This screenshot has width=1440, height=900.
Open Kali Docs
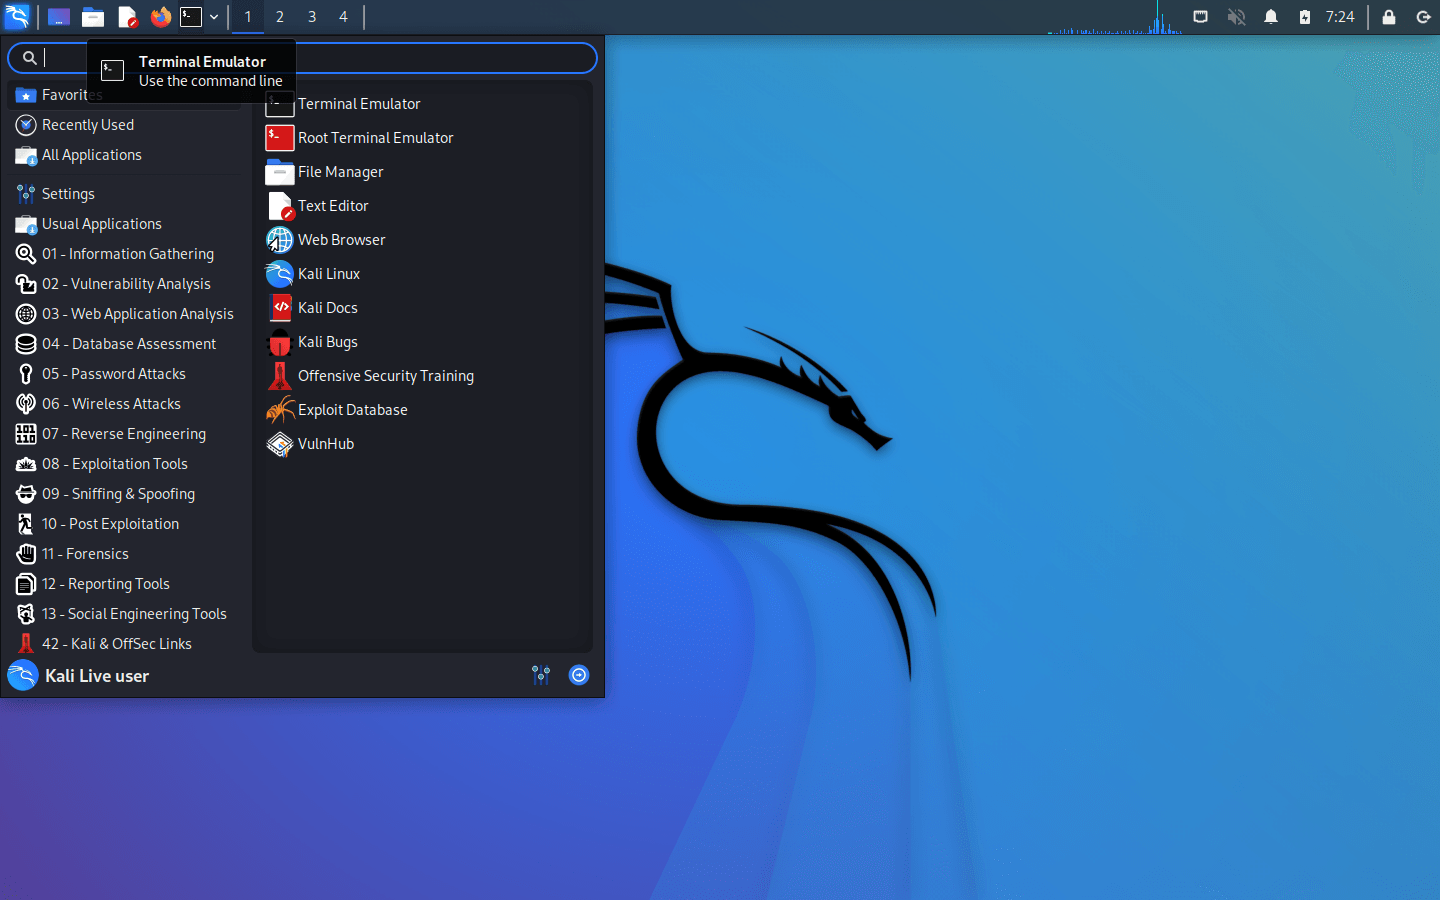tap(423, 308)
